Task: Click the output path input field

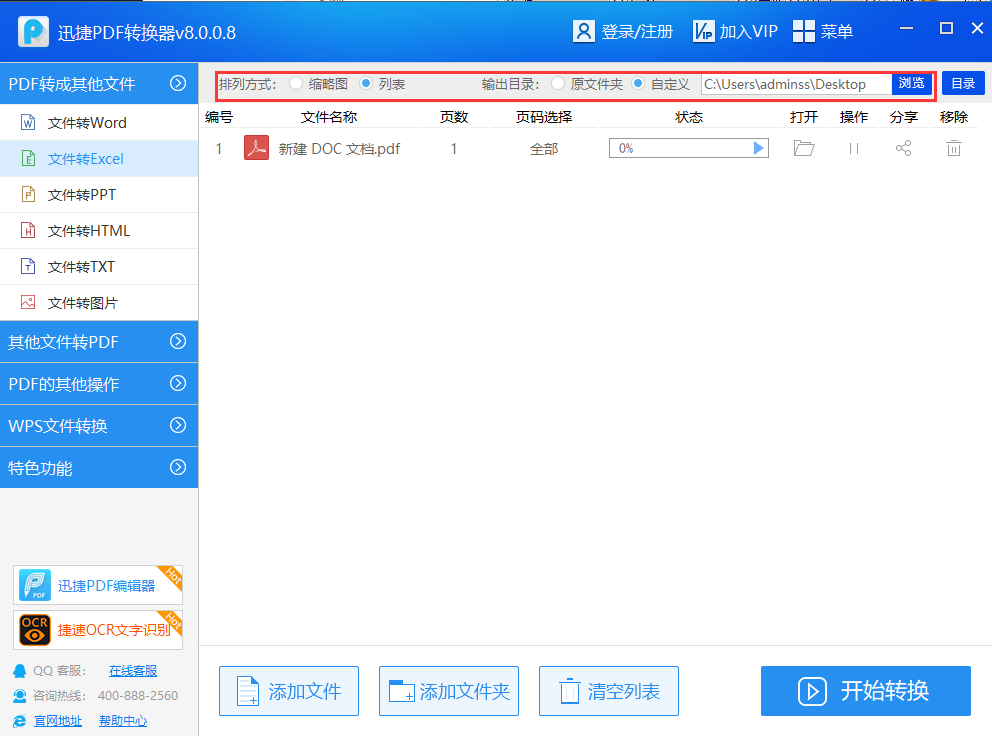Action: [x=795, y=84]
